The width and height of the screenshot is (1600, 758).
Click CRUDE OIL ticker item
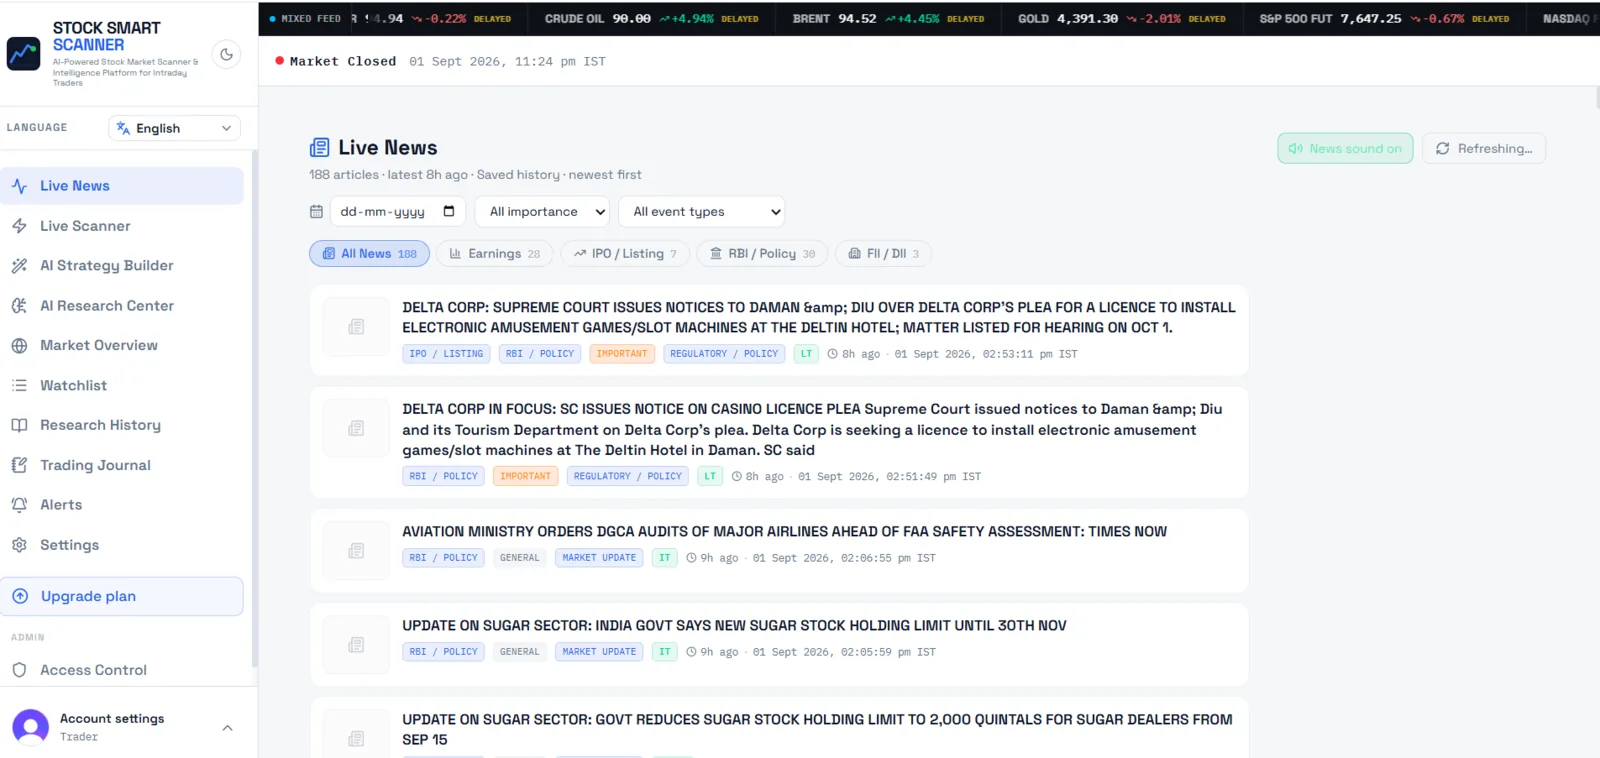[x=651, y=18]
